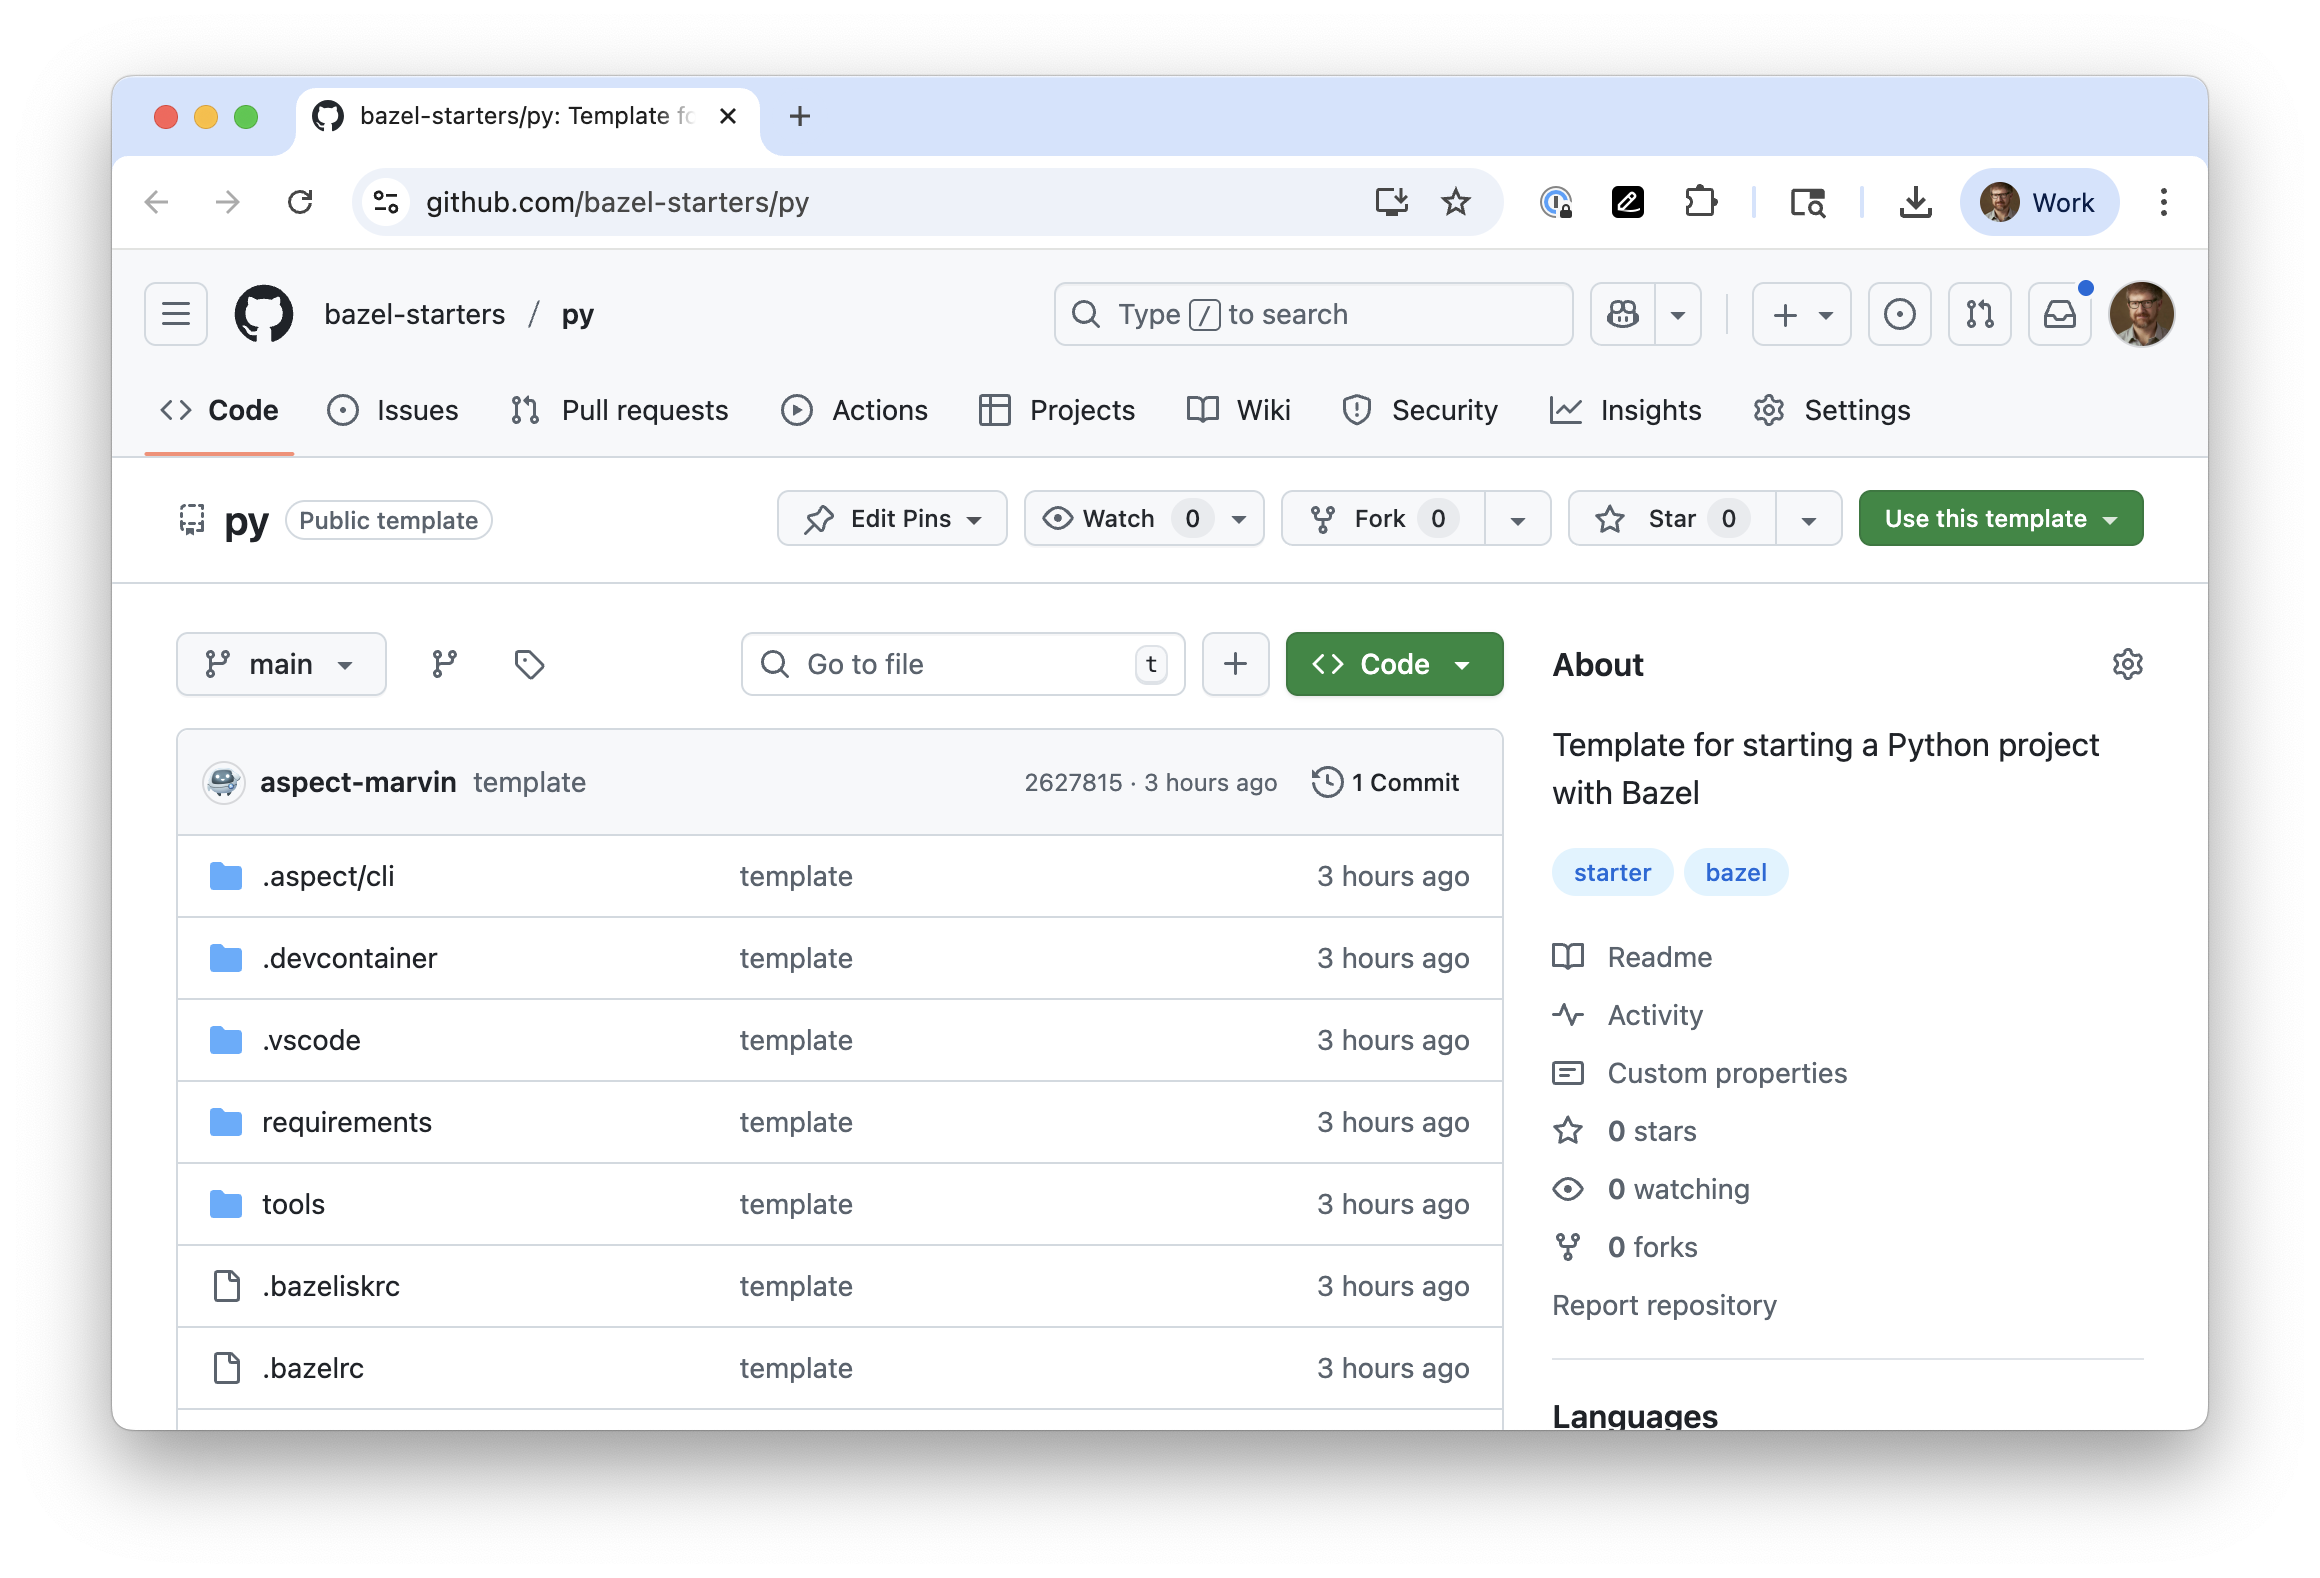Go to the Wiki tab
The width and height of the screenshot is (2320, 1578).
pos(1238,410)
